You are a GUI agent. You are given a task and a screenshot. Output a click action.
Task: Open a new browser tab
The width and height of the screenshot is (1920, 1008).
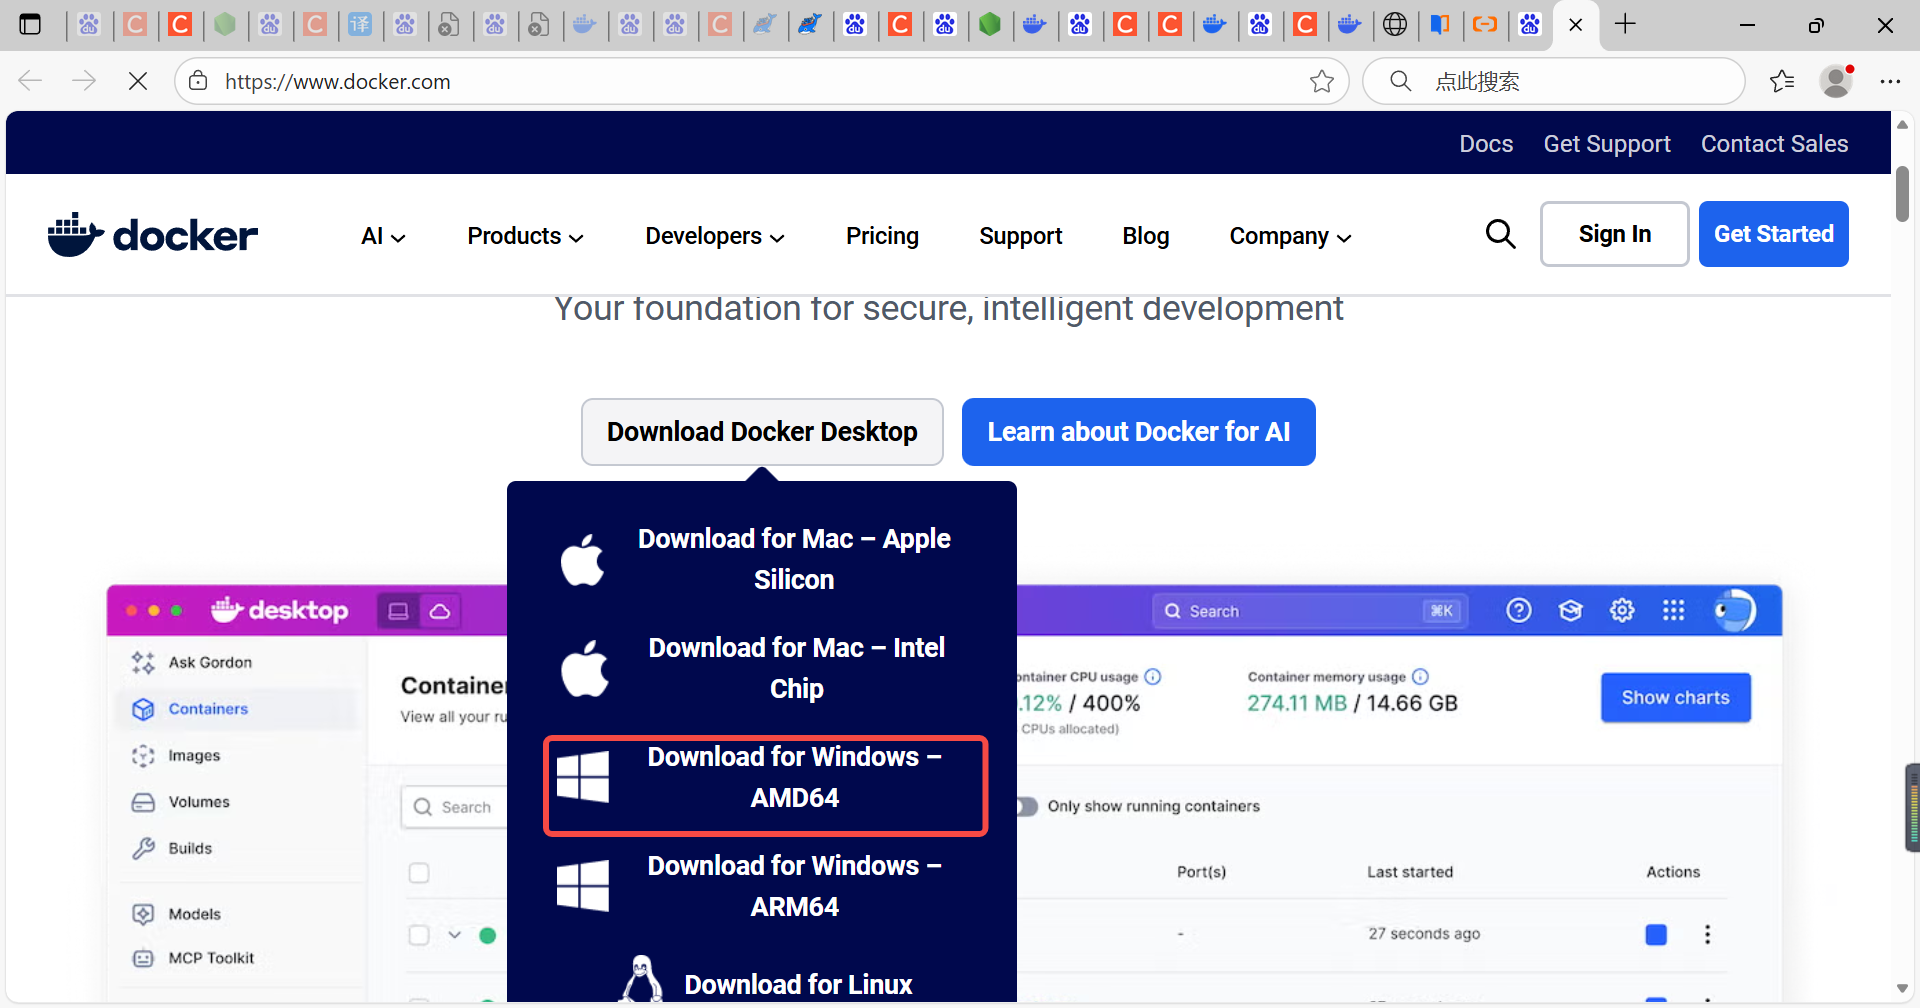1626,24
